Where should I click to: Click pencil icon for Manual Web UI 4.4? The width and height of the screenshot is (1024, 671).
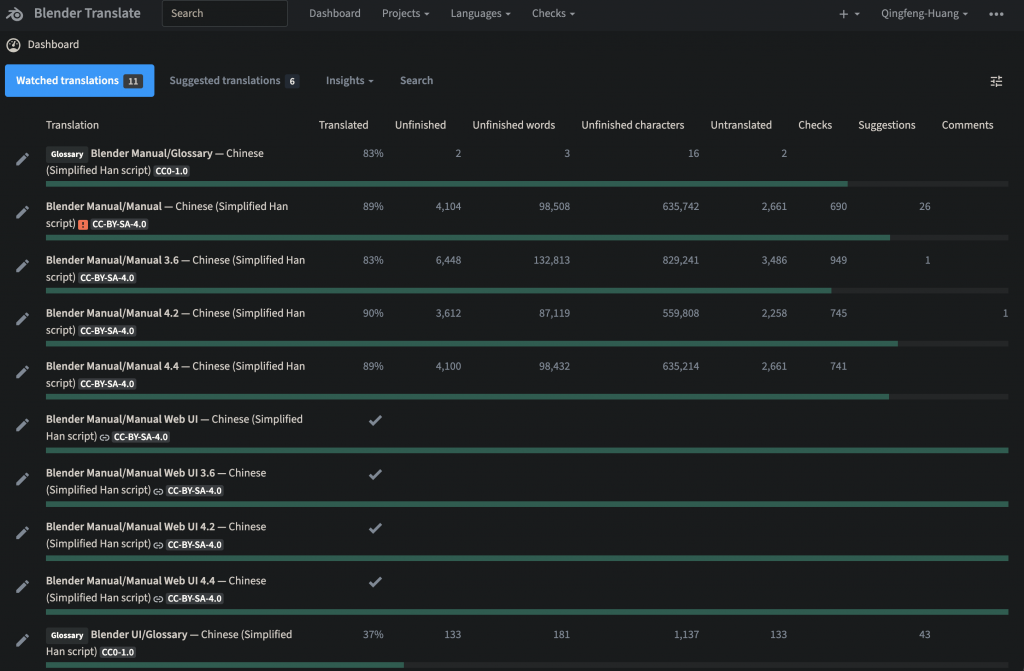(22, 586)
